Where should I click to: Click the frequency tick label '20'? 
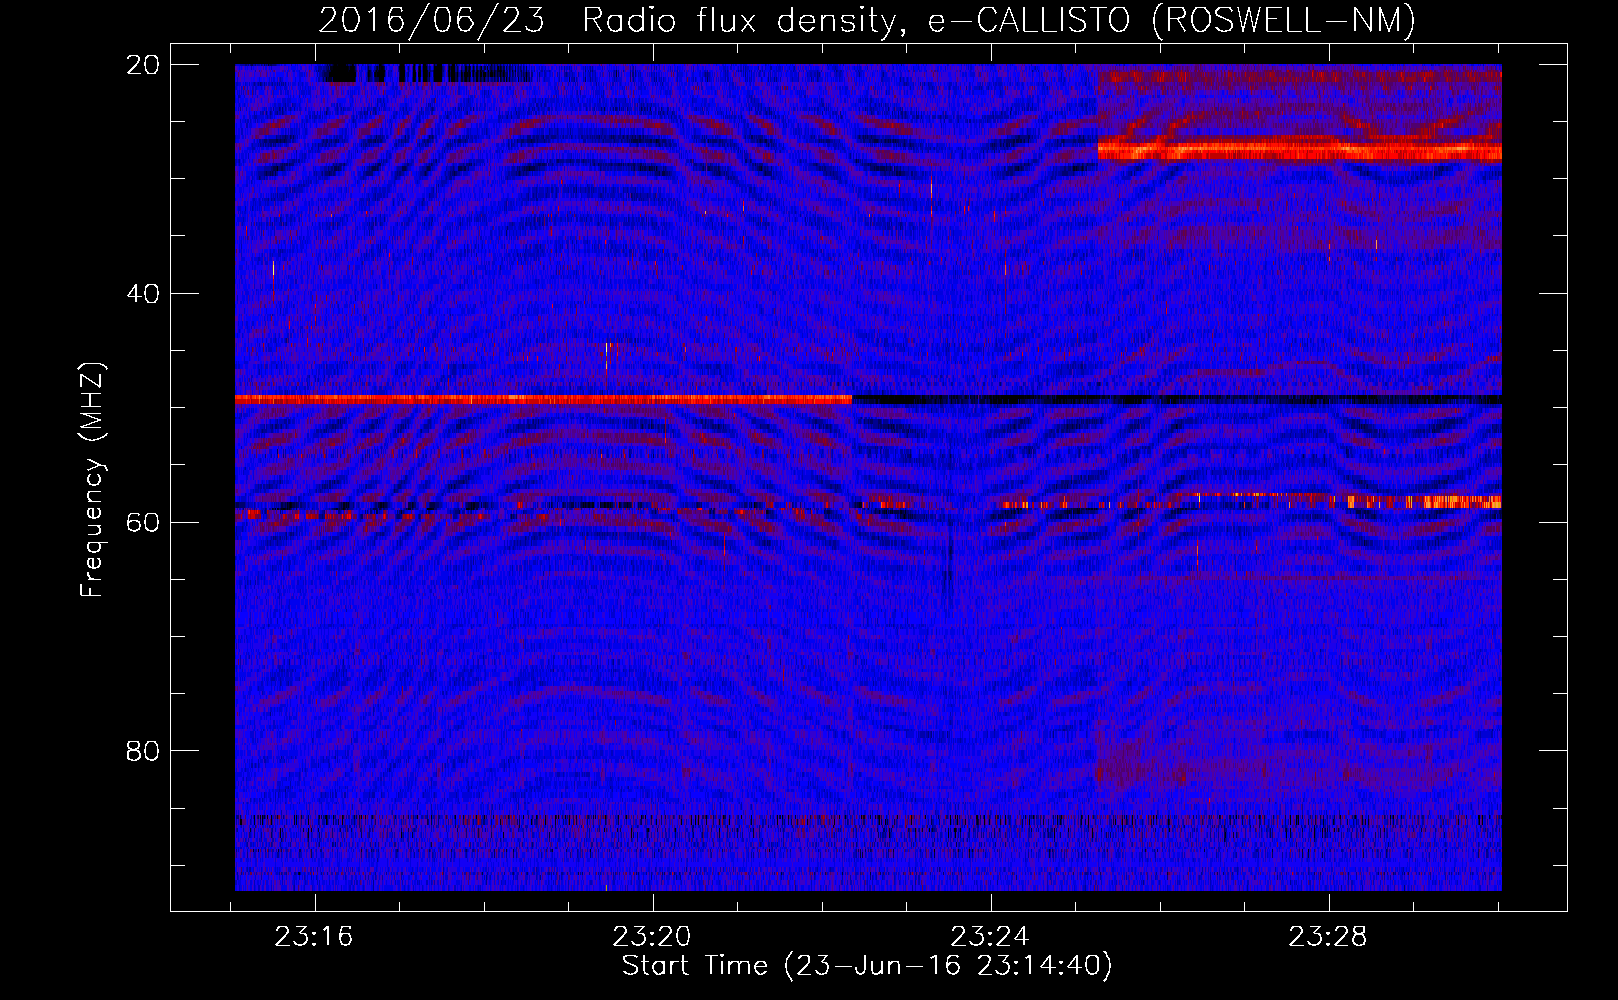tap(143, 65)
